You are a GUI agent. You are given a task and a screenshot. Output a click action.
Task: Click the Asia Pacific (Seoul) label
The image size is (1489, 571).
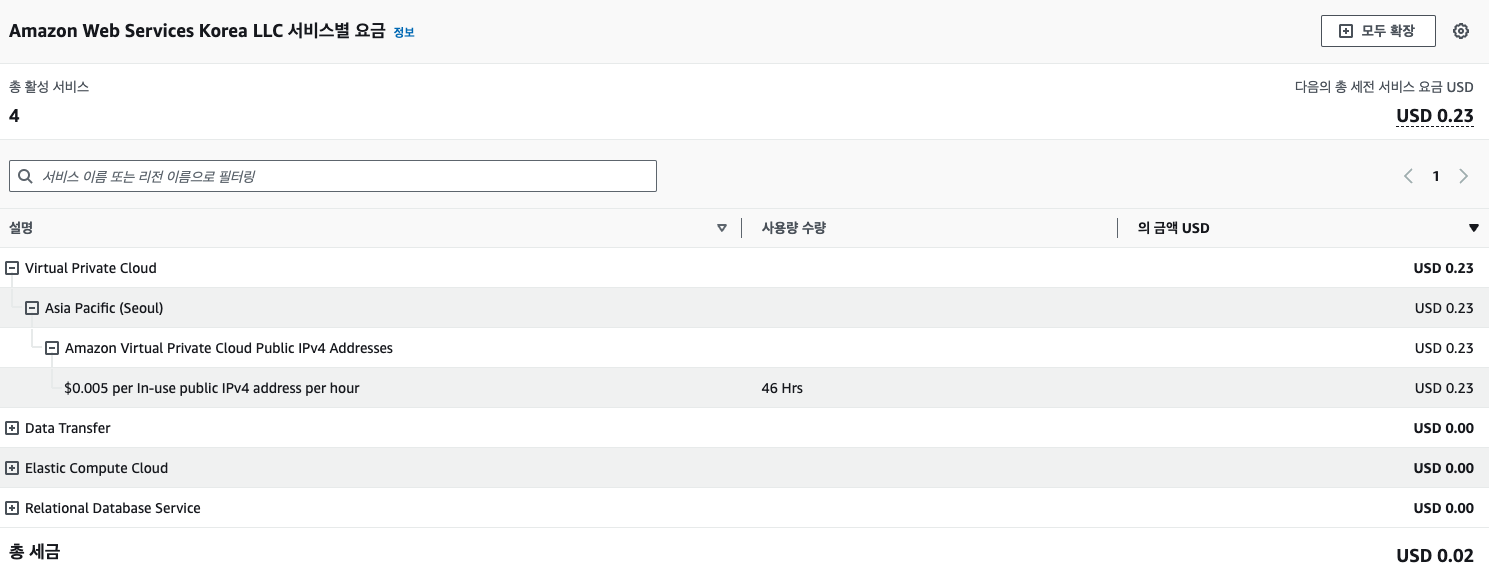[104, 308]
